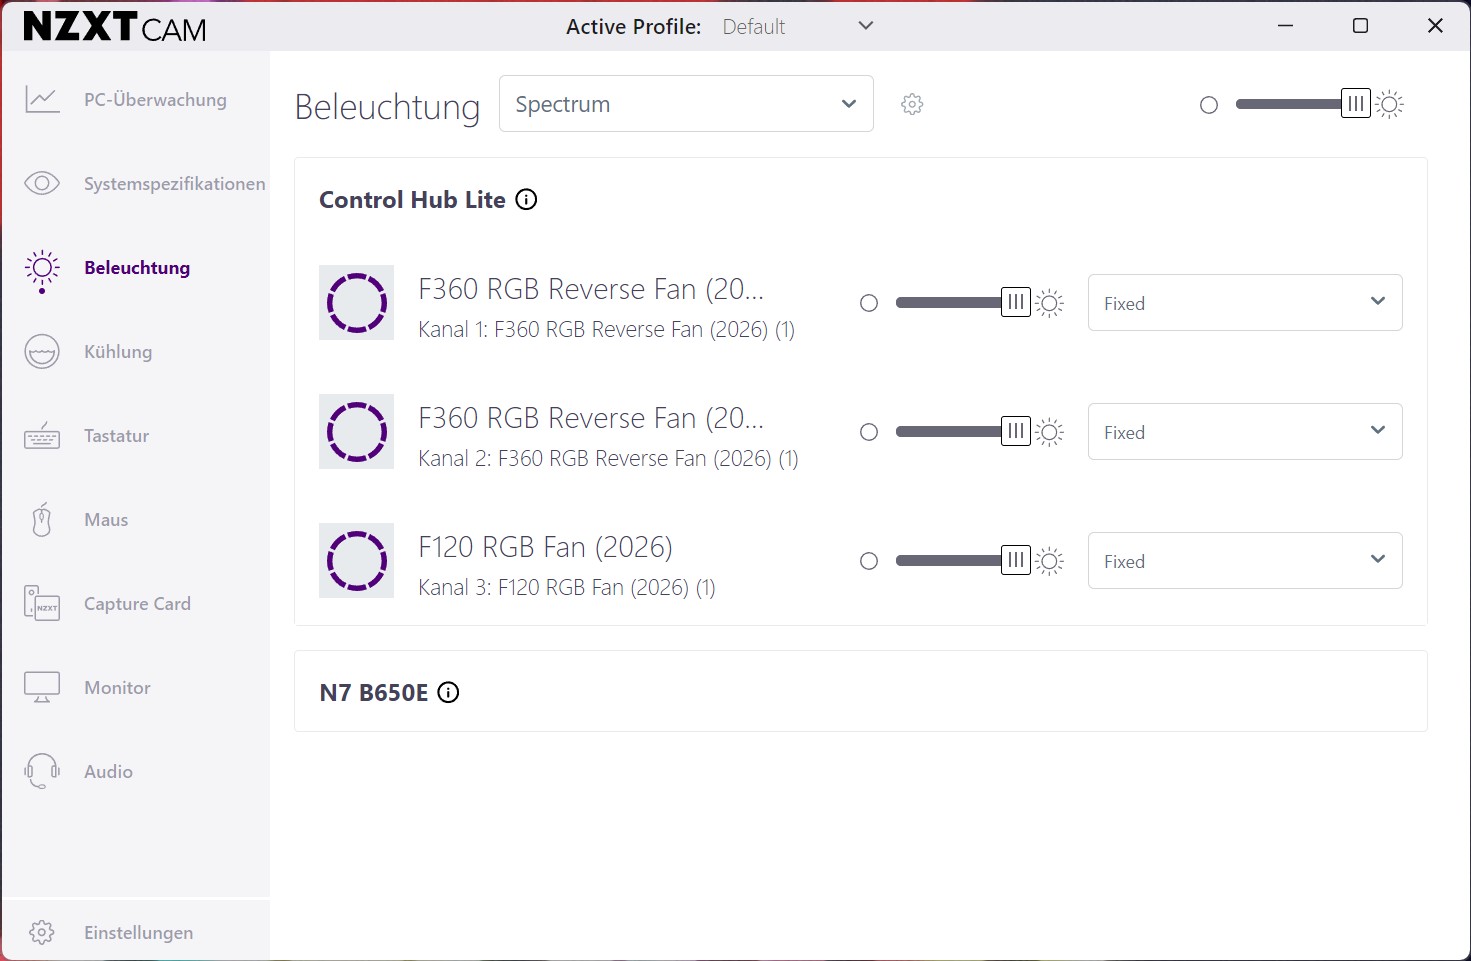Click the Capture Card icon
Screen dimensions: 1471x961
[x=42, y=604]
